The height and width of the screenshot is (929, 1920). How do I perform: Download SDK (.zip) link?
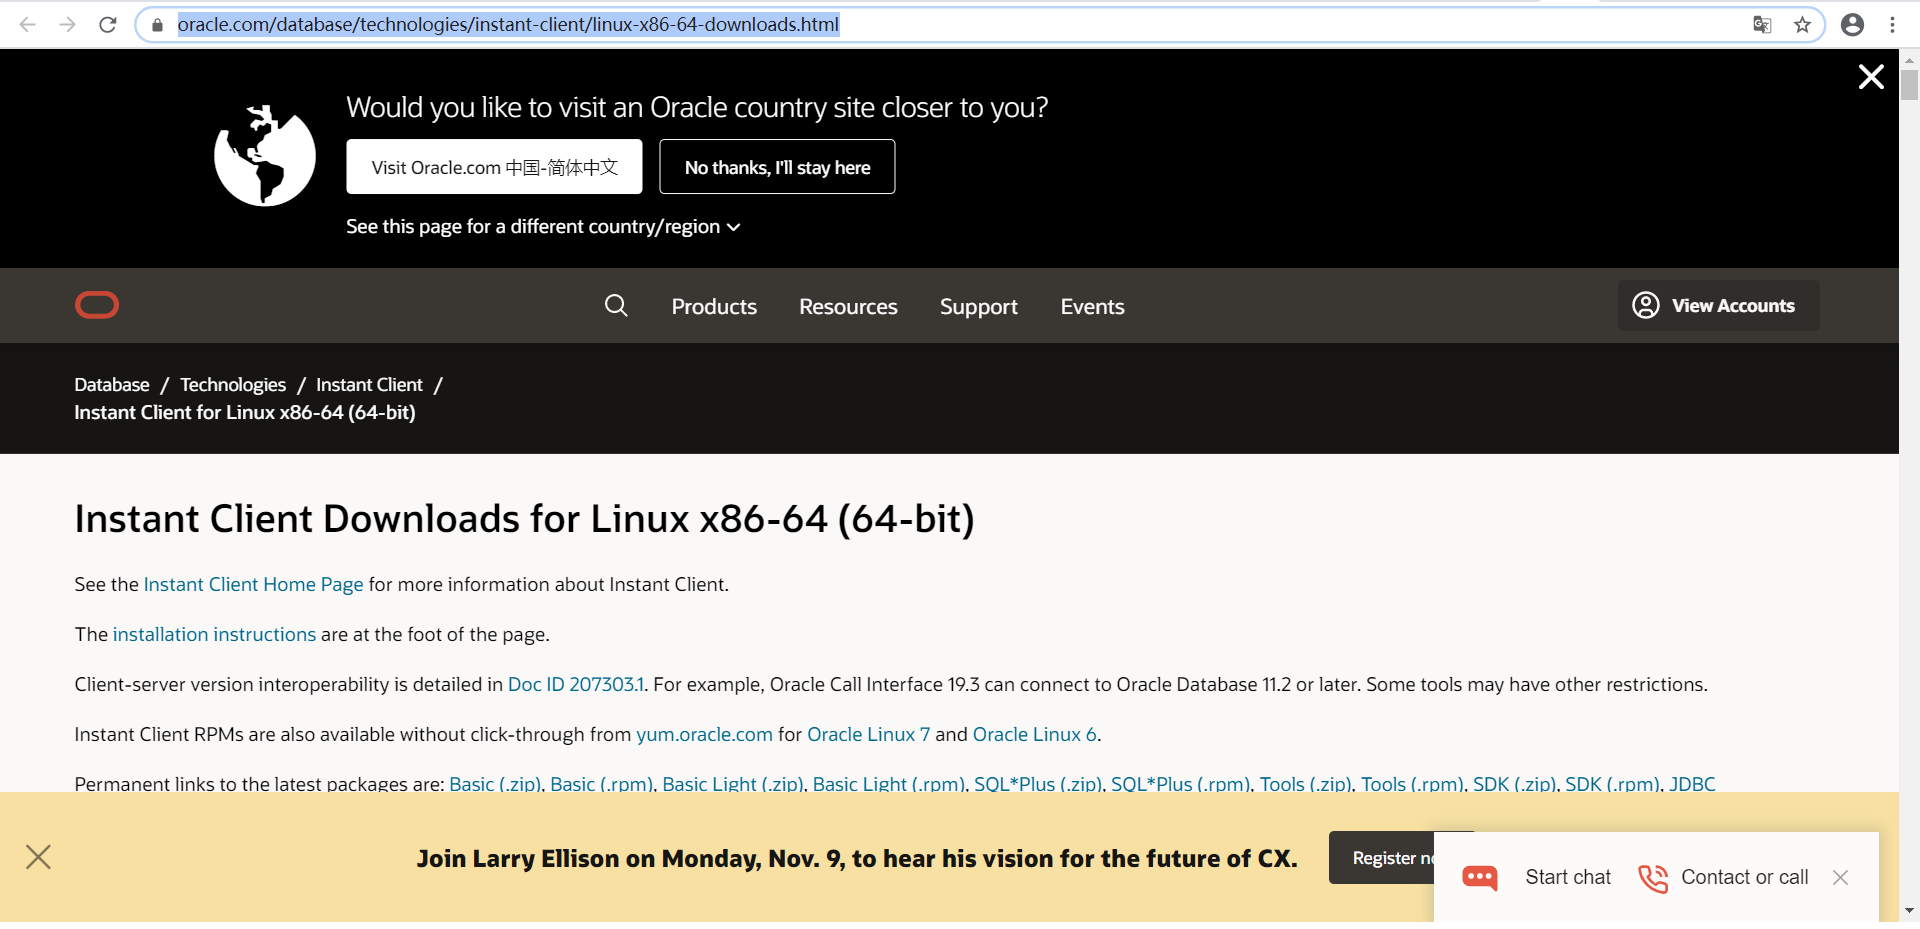(x=1514, y=783)
